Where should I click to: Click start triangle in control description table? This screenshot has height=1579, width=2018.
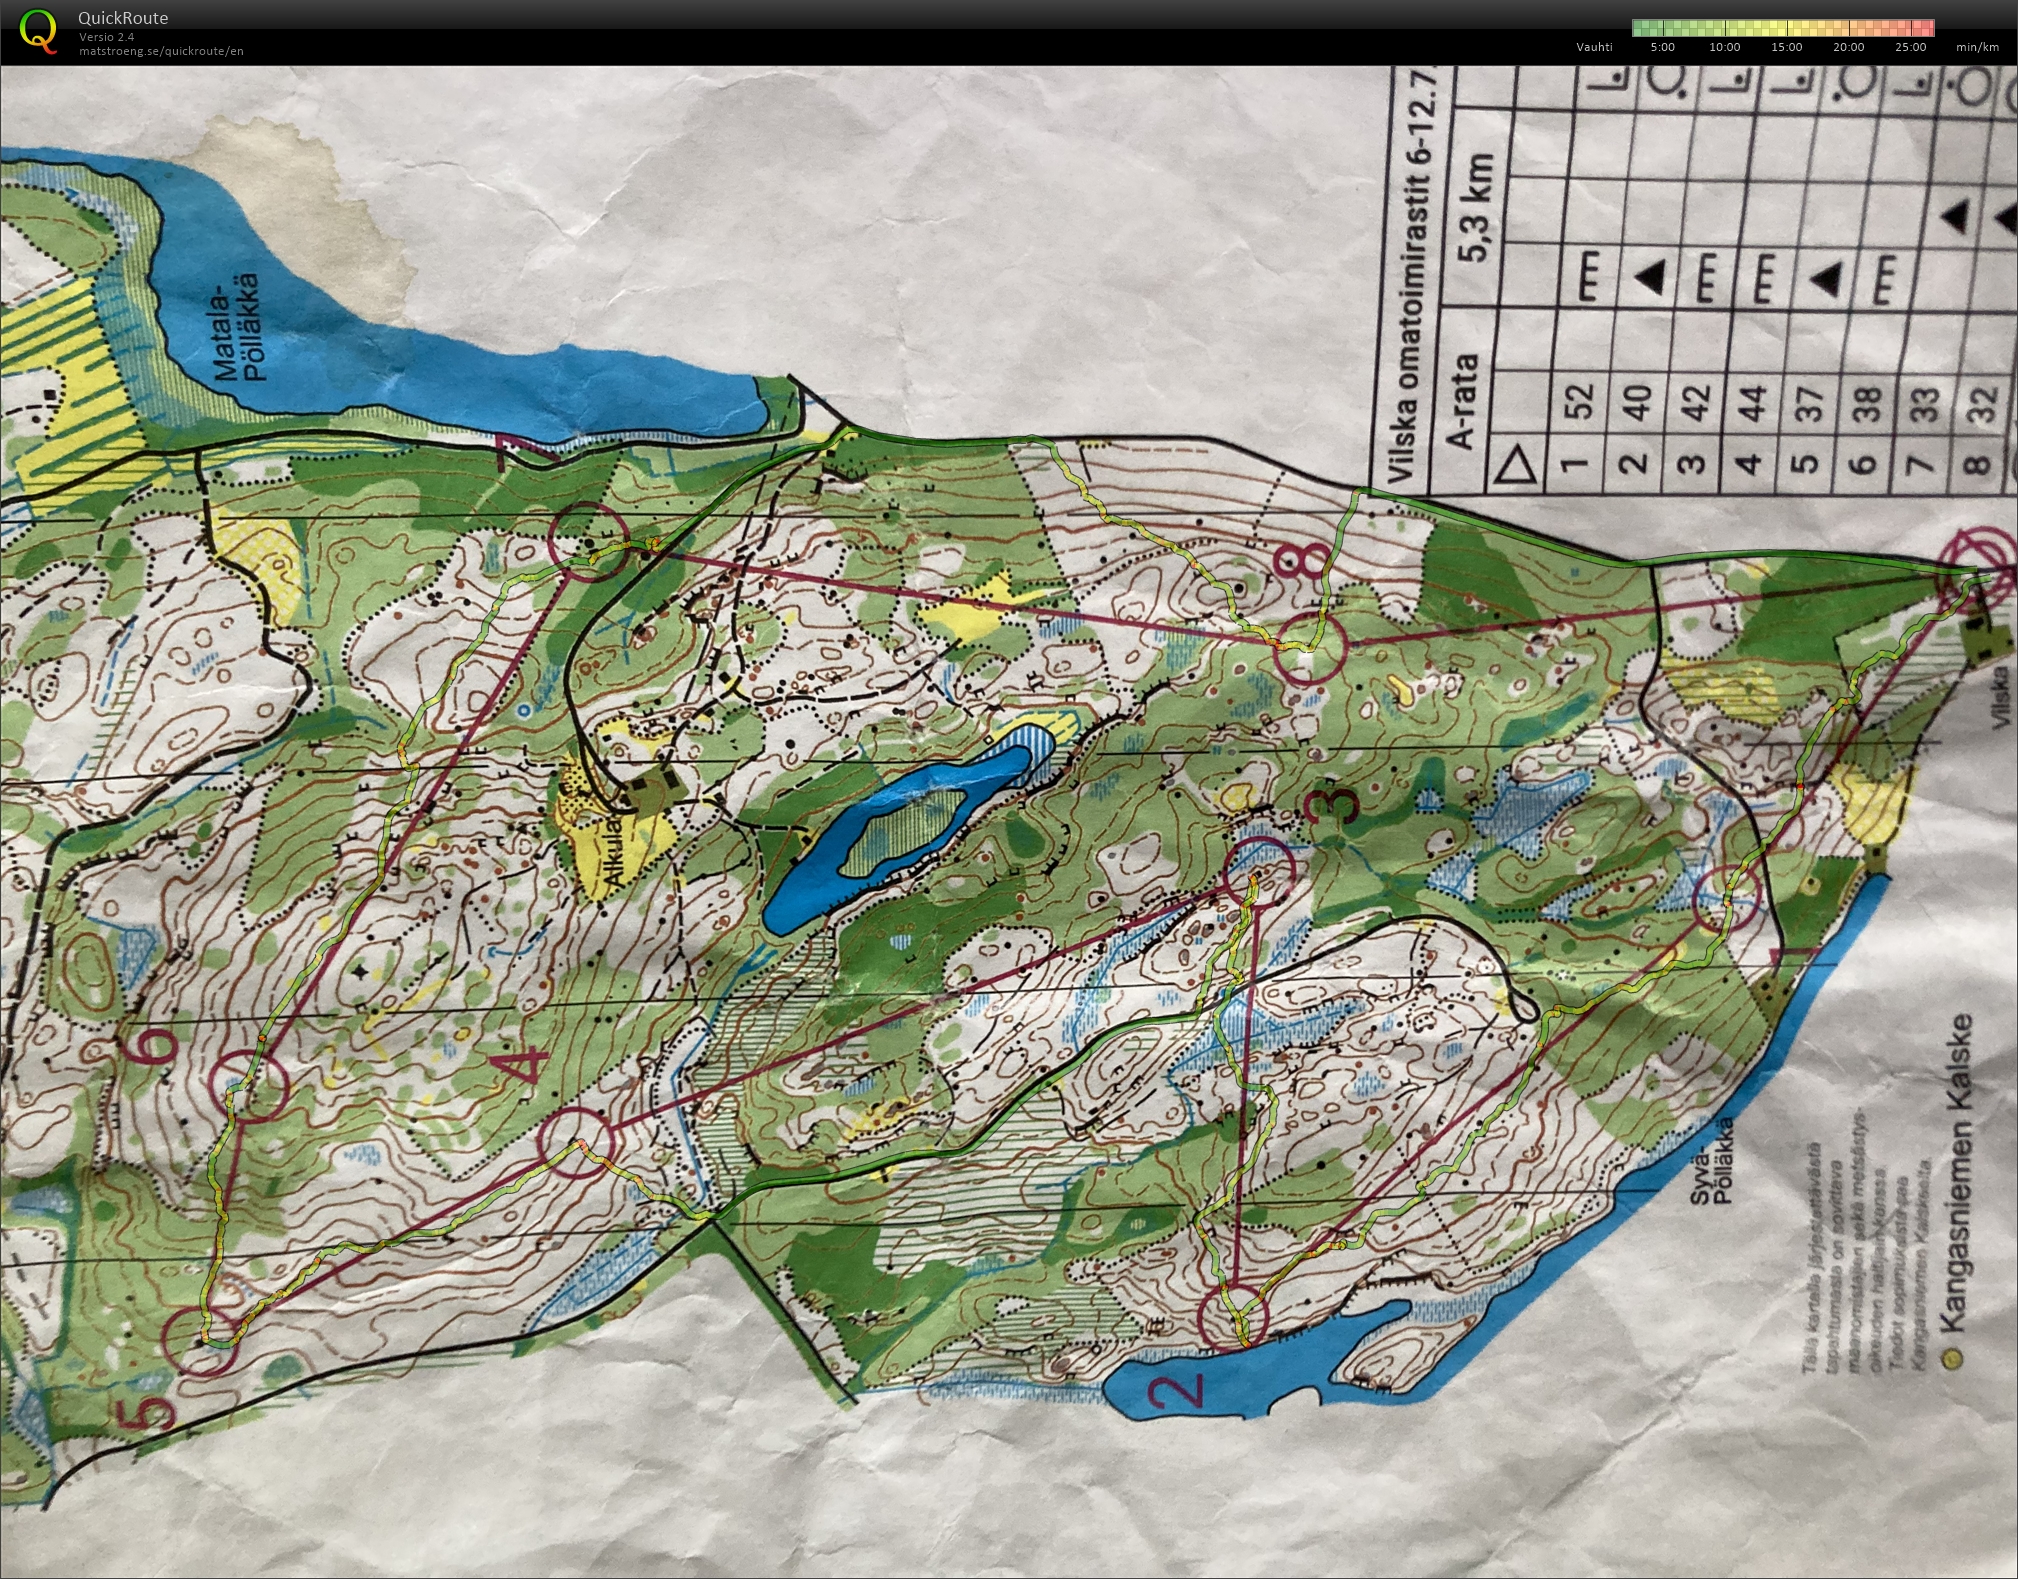click(1517, 465)
